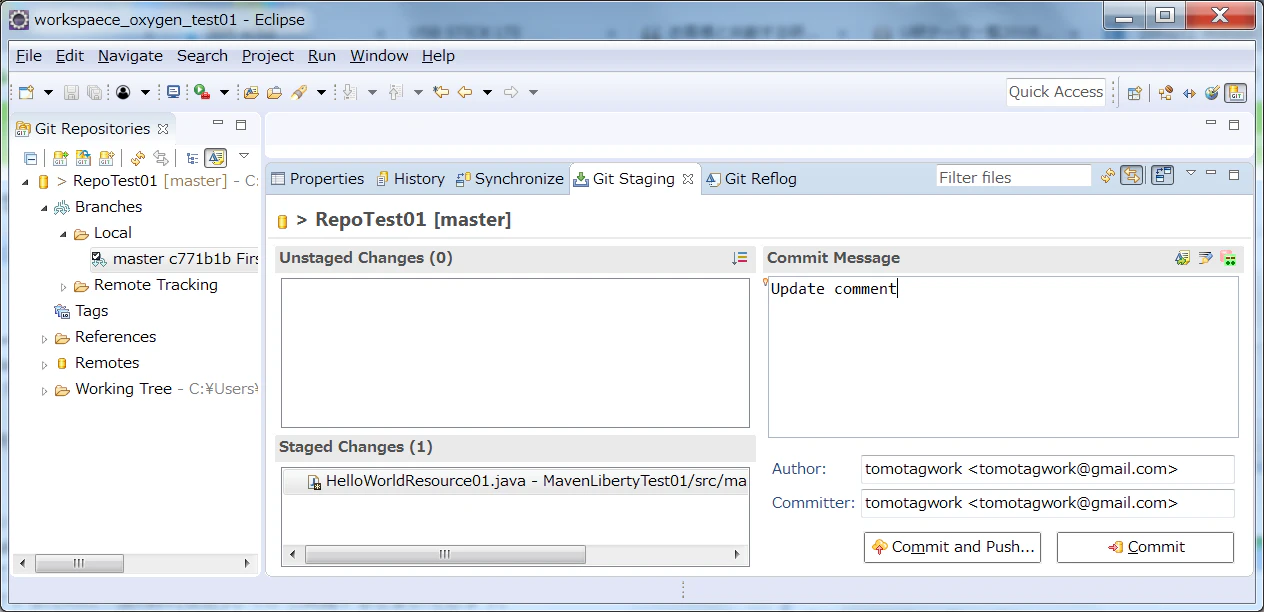
Task: Click the sort icon beside Unstaged Changes
Action: pos(740,258)
